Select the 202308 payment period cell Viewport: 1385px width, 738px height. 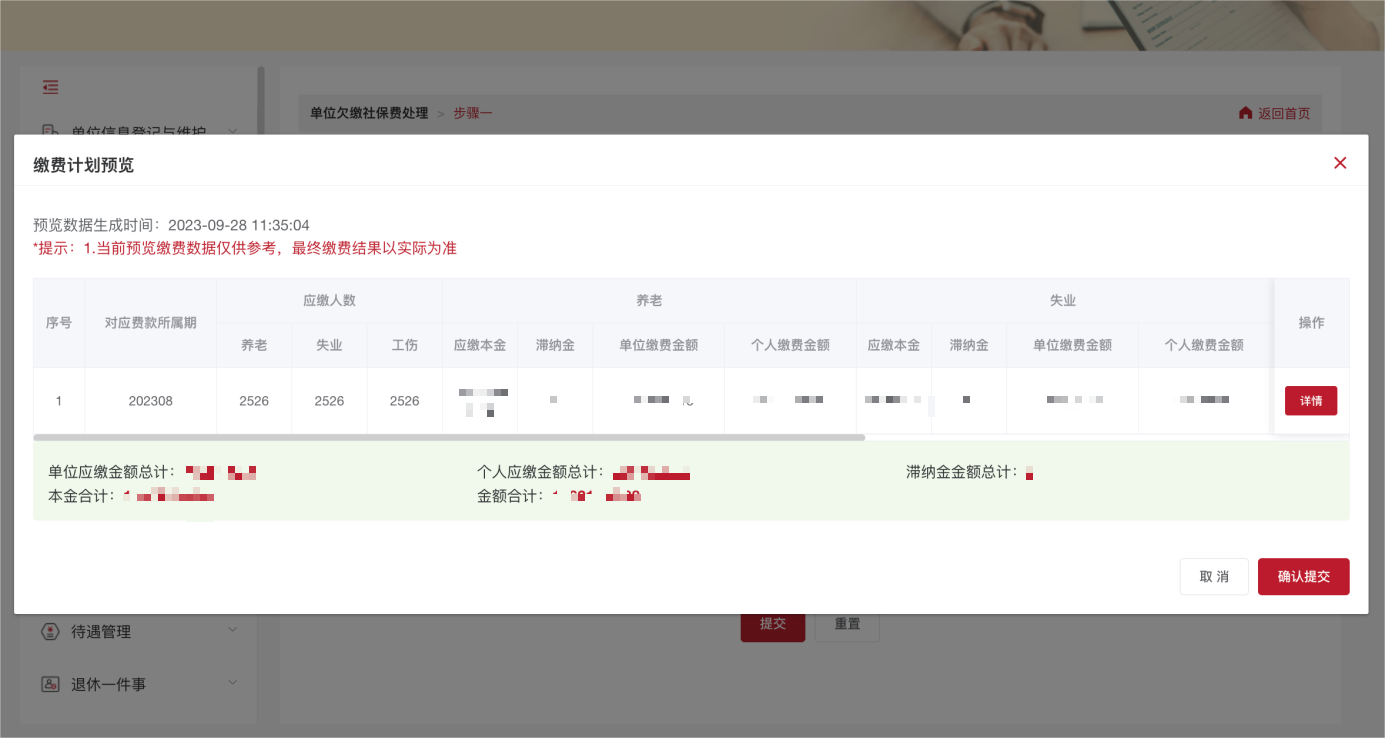[x=150, y=400]
